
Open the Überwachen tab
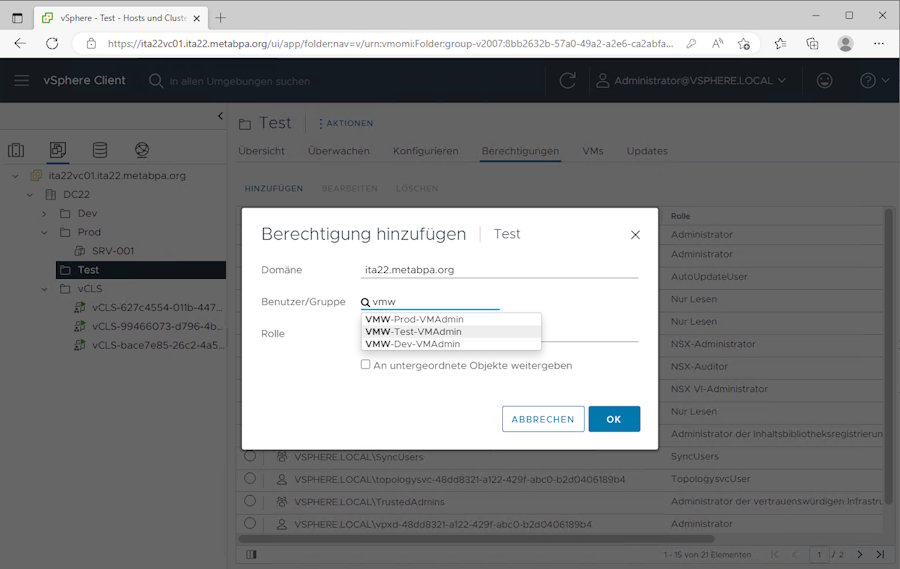339,151
